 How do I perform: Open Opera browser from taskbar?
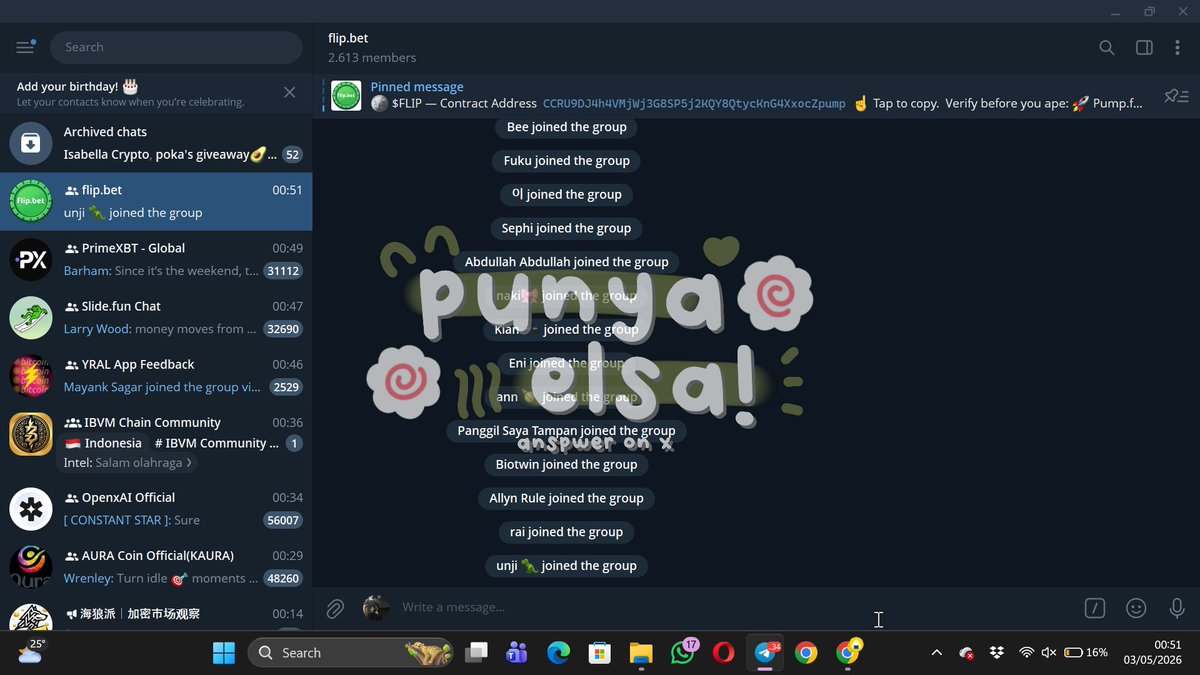tap(723, 653)
